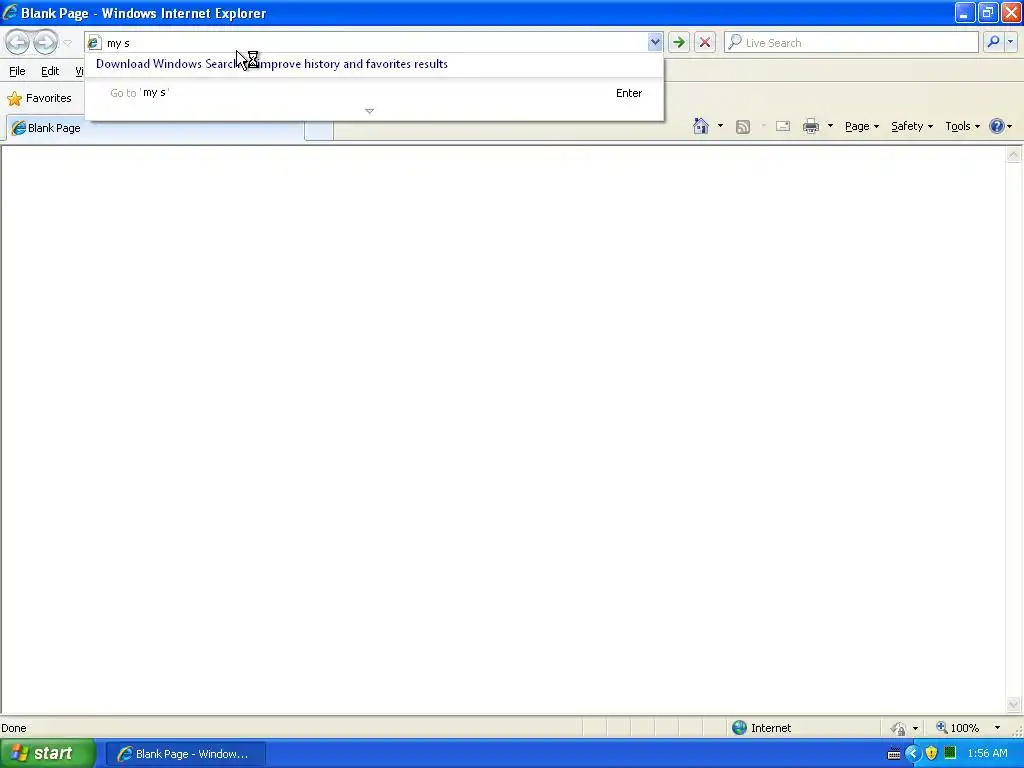
Task: Click the page icon in the address bar
Action: 94,42
